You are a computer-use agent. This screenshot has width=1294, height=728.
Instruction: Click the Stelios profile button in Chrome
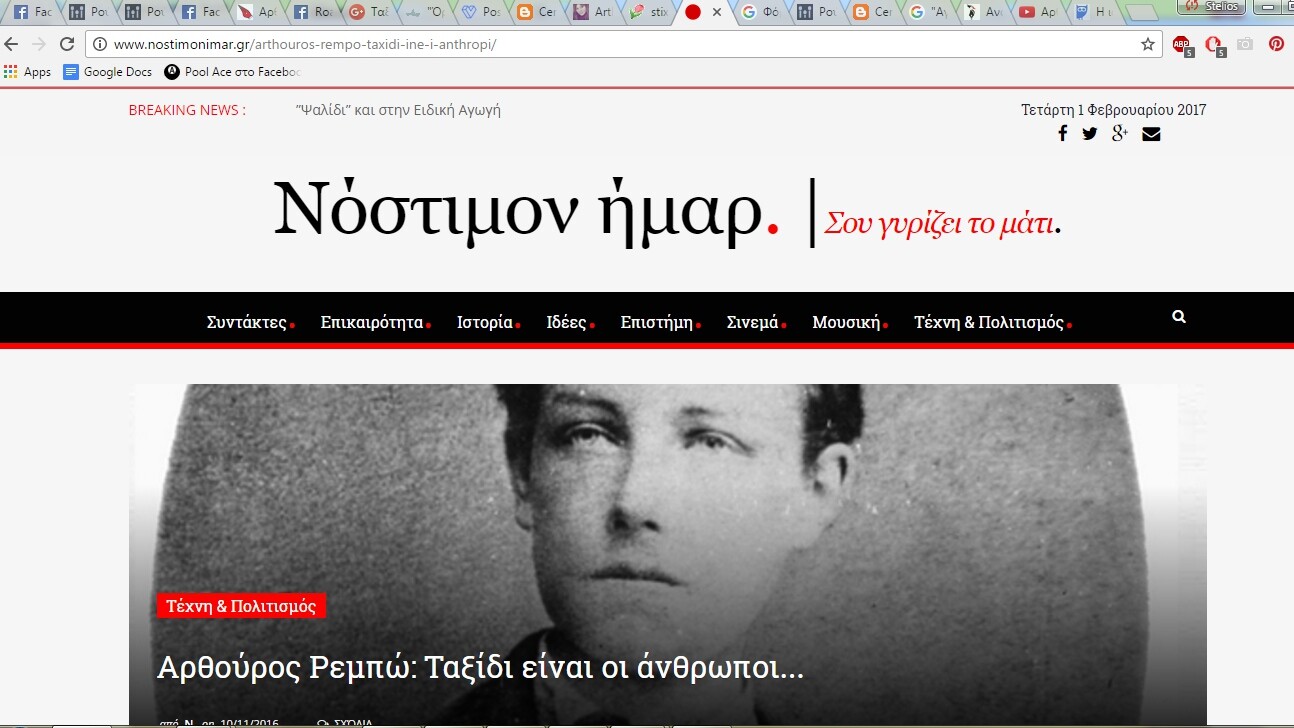click(x=1213, y=6)
